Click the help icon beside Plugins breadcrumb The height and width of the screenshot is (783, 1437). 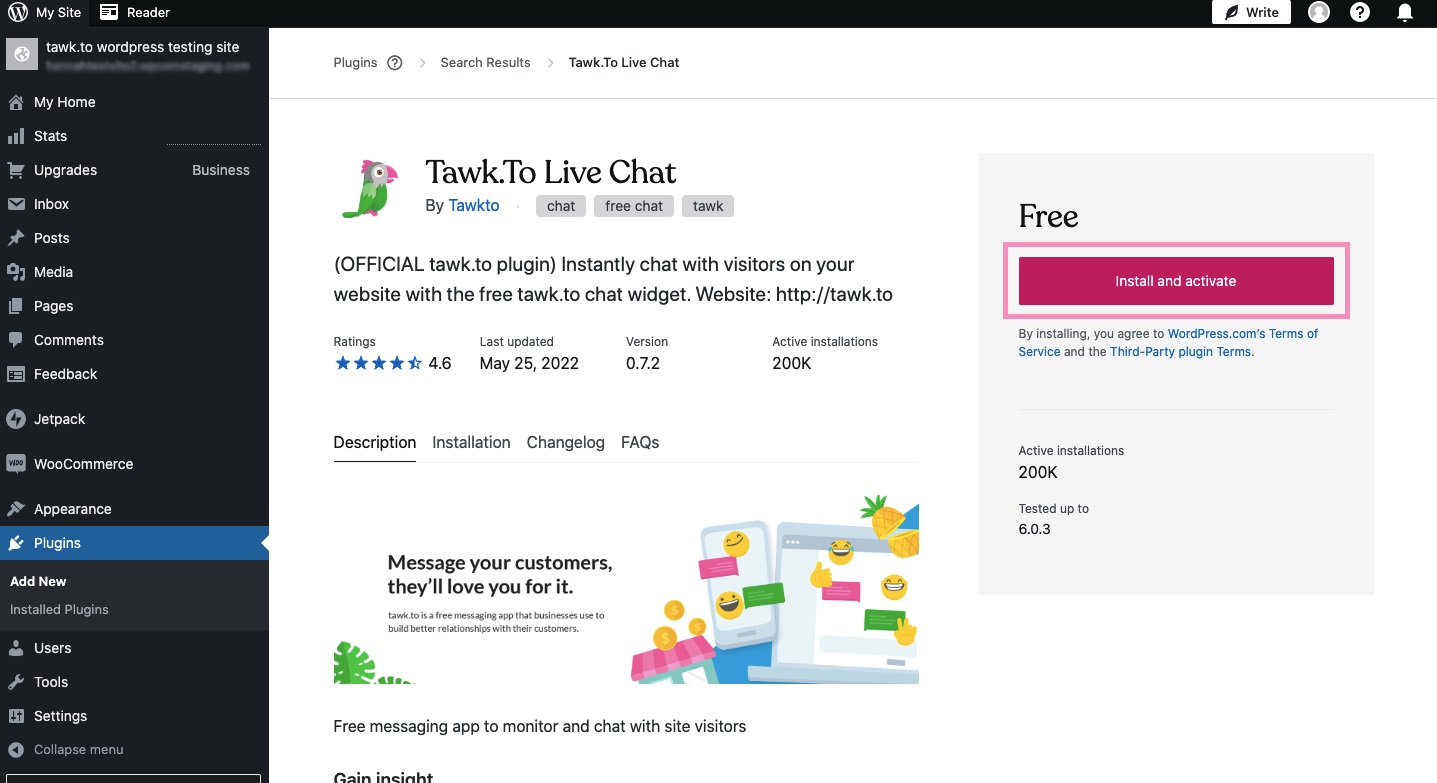click(x=395, y=62)
